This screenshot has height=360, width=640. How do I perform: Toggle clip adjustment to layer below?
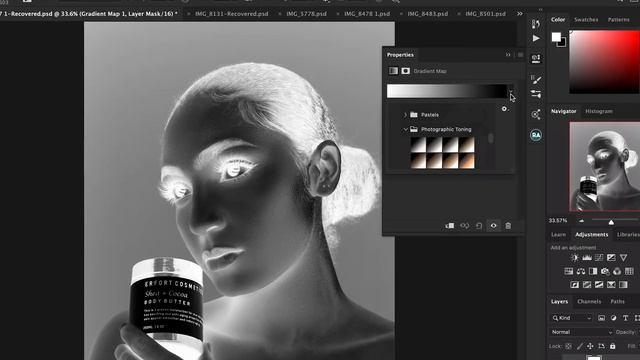(450, 226)
